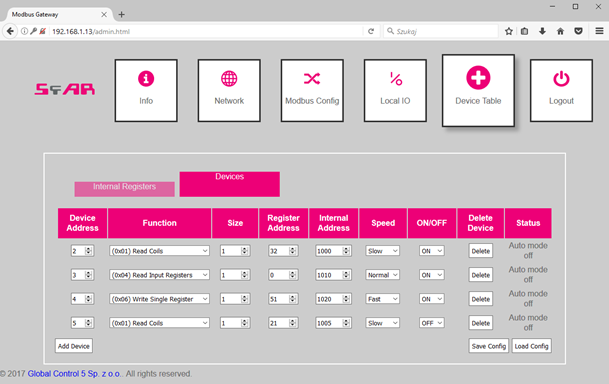Open Speed dropdown for device 5 row
Viewport: 609px width, 384px height.
[383, 323]
